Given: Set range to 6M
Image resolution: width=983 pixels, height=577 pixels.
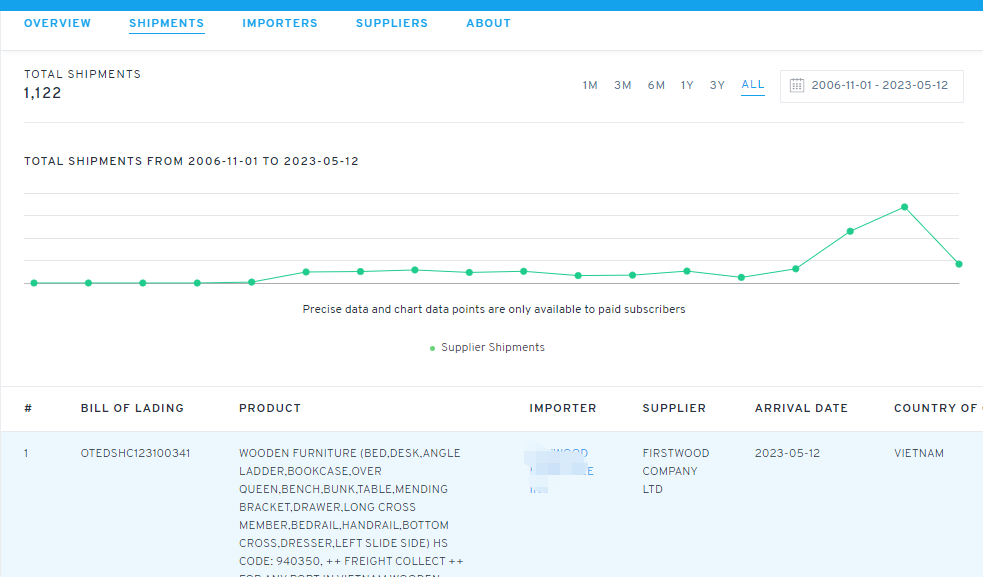Looking at the screenshot, I should (x=656, y=85).
